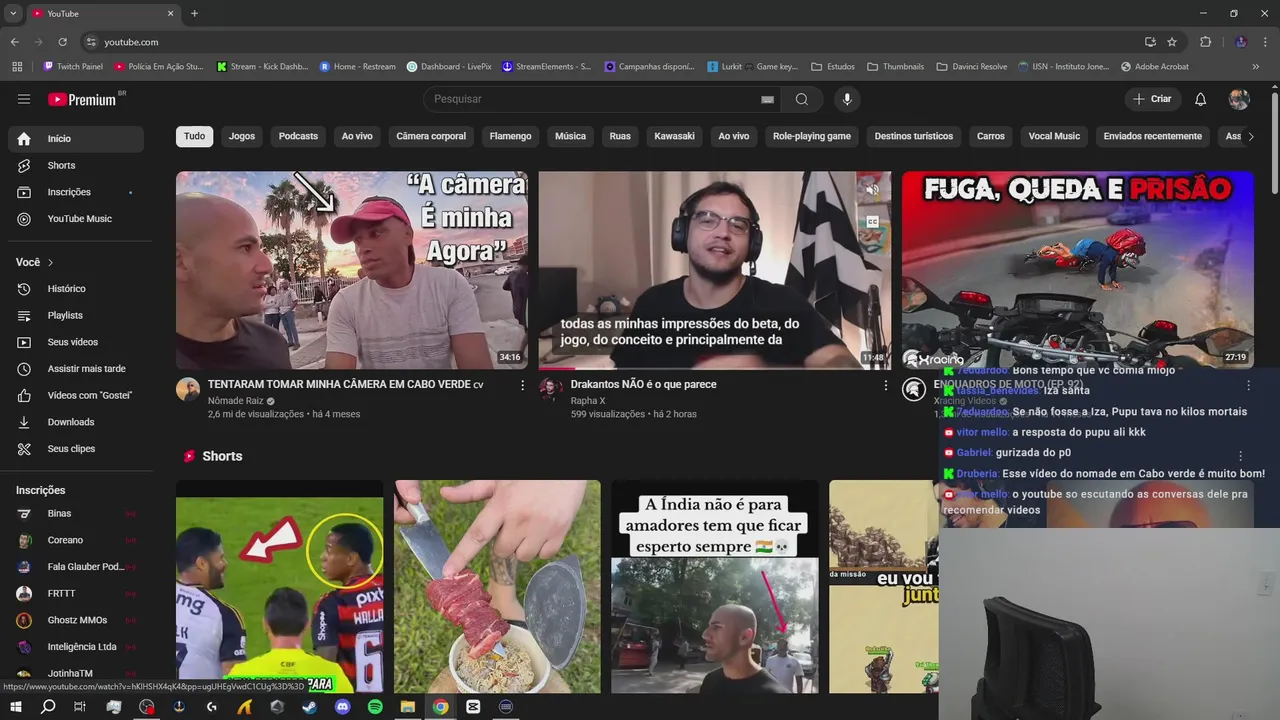Open Assistir mais tarde list
Screen dimensions: 1280x720
[76, 369]
